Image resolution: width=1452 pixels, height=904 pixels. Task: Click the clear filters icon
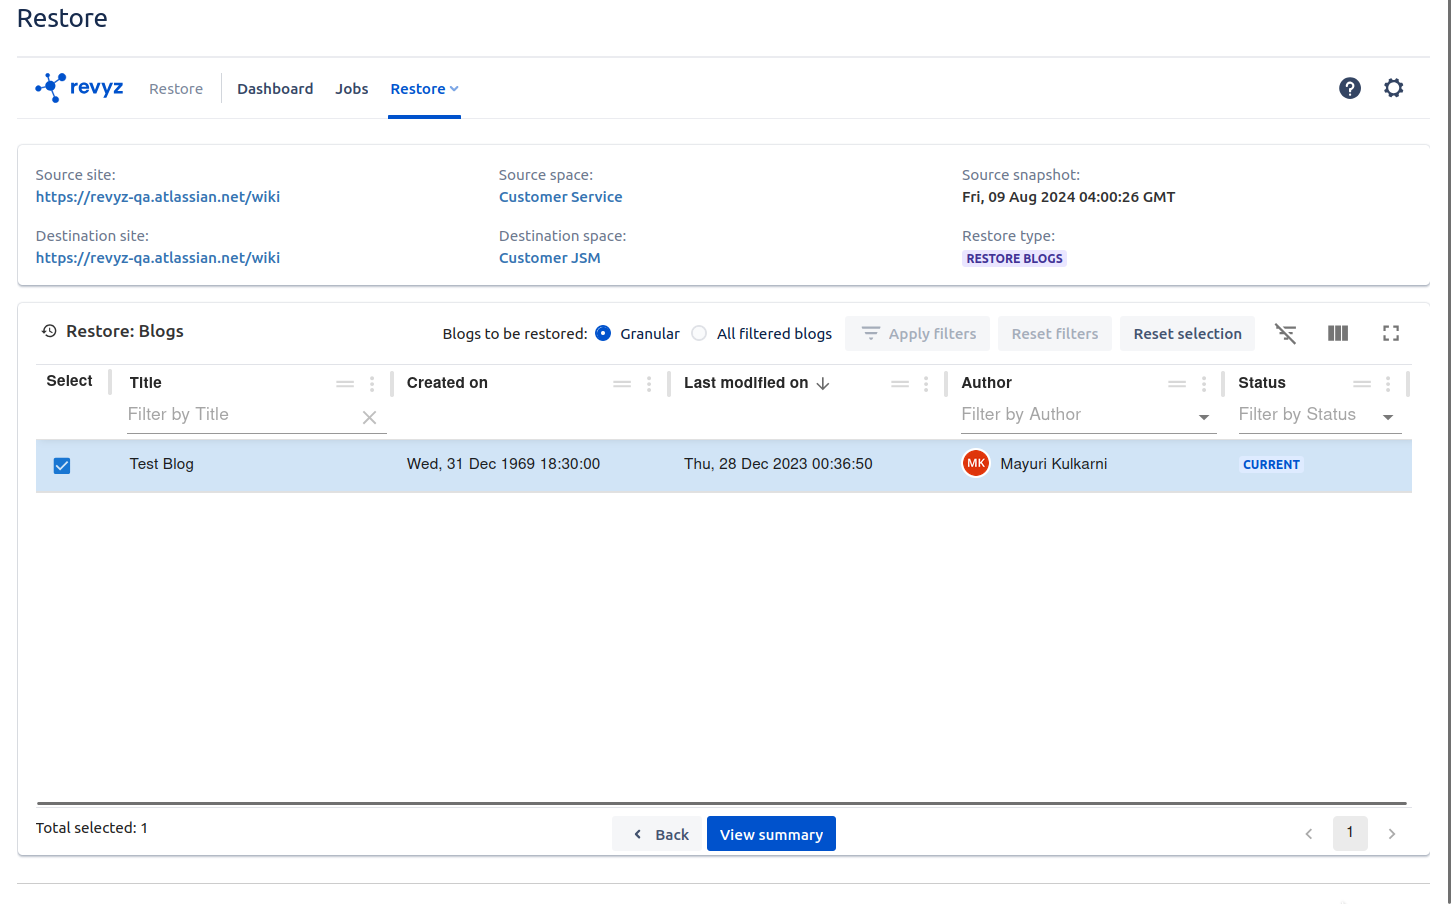pos(1285,334)
